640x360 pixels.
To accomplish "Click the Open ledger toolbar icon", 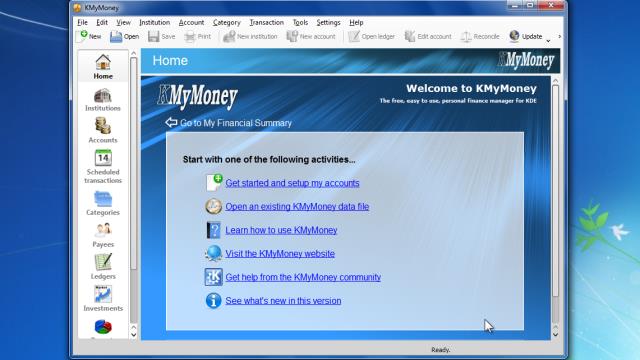I will tap(354, 36).
